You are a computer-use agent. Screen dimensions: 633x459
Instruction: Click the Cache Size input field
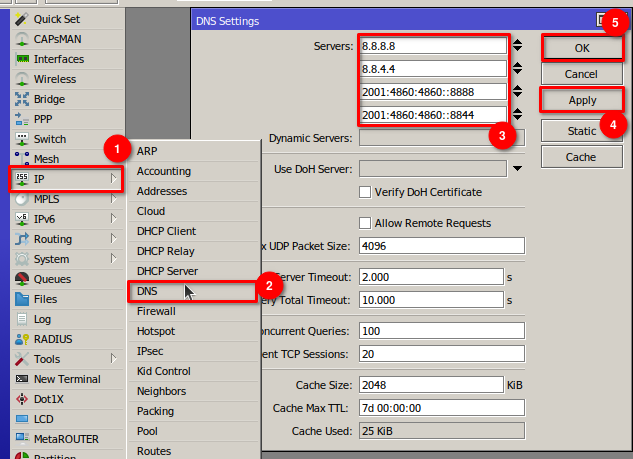pos(430,386)
